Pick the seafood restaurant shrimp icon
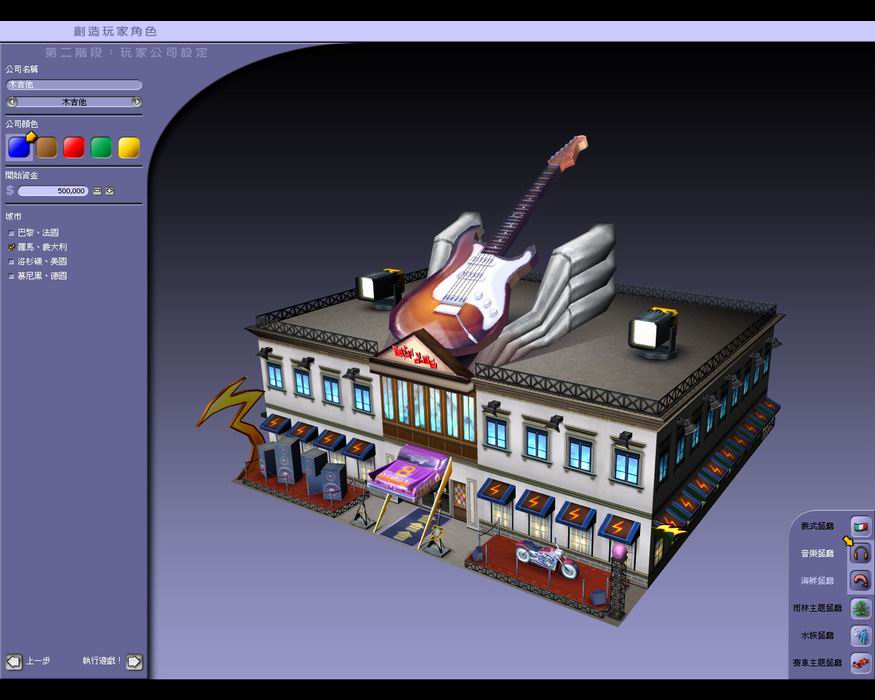The image size is (875, 700). (860, 580)
